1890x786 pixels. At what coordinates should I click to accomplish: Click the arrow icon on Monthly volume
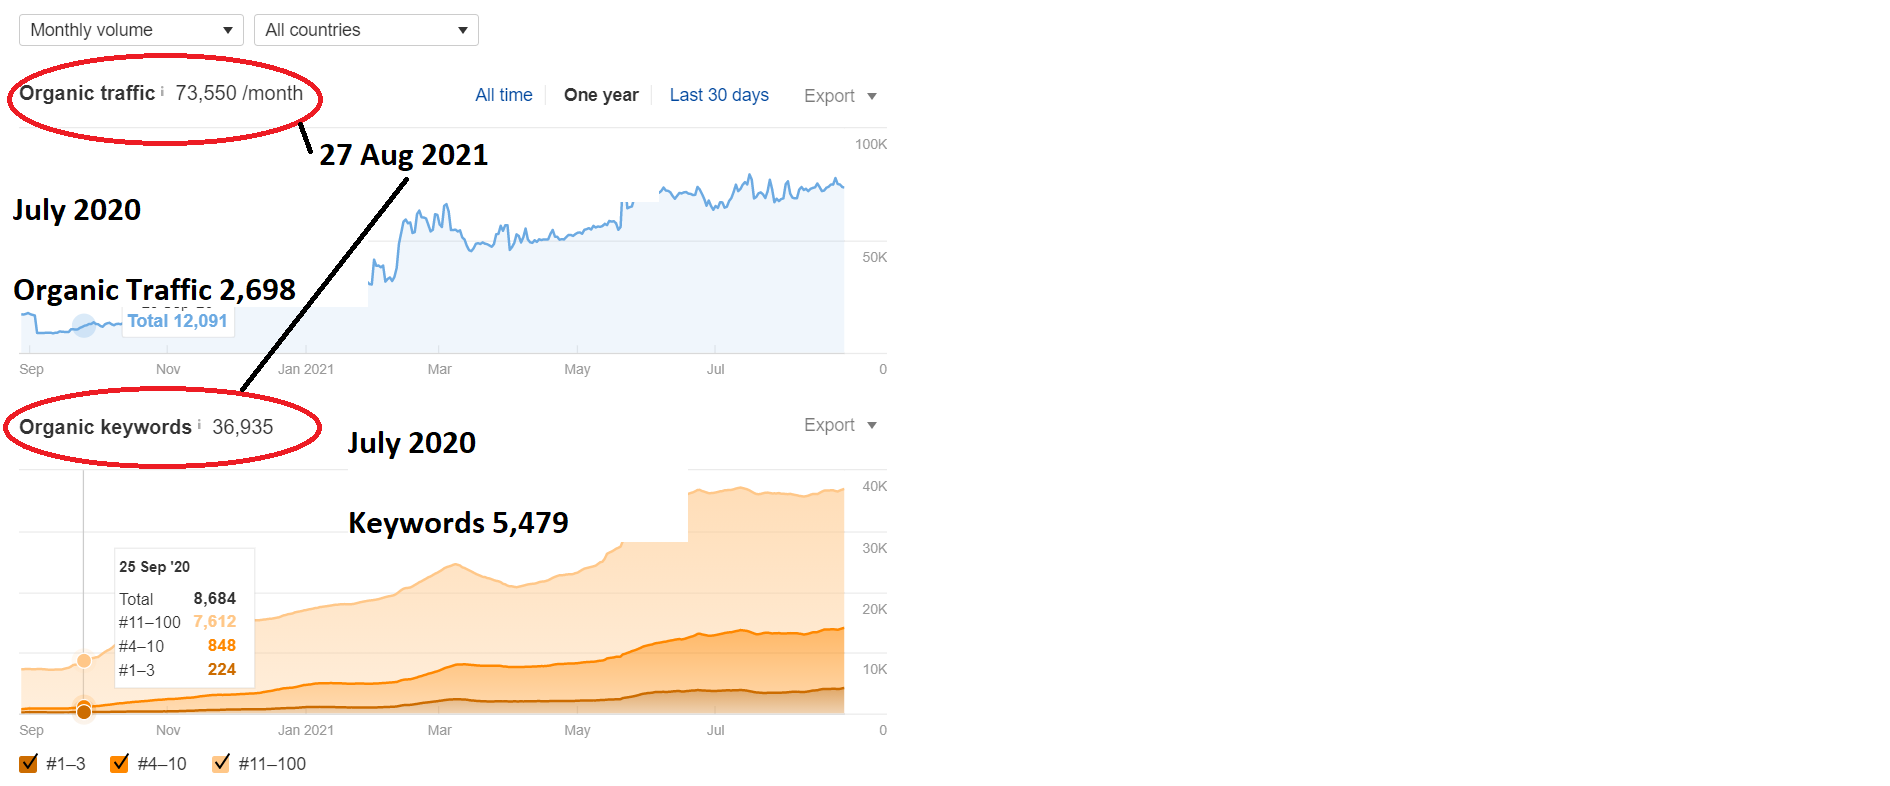228,30
